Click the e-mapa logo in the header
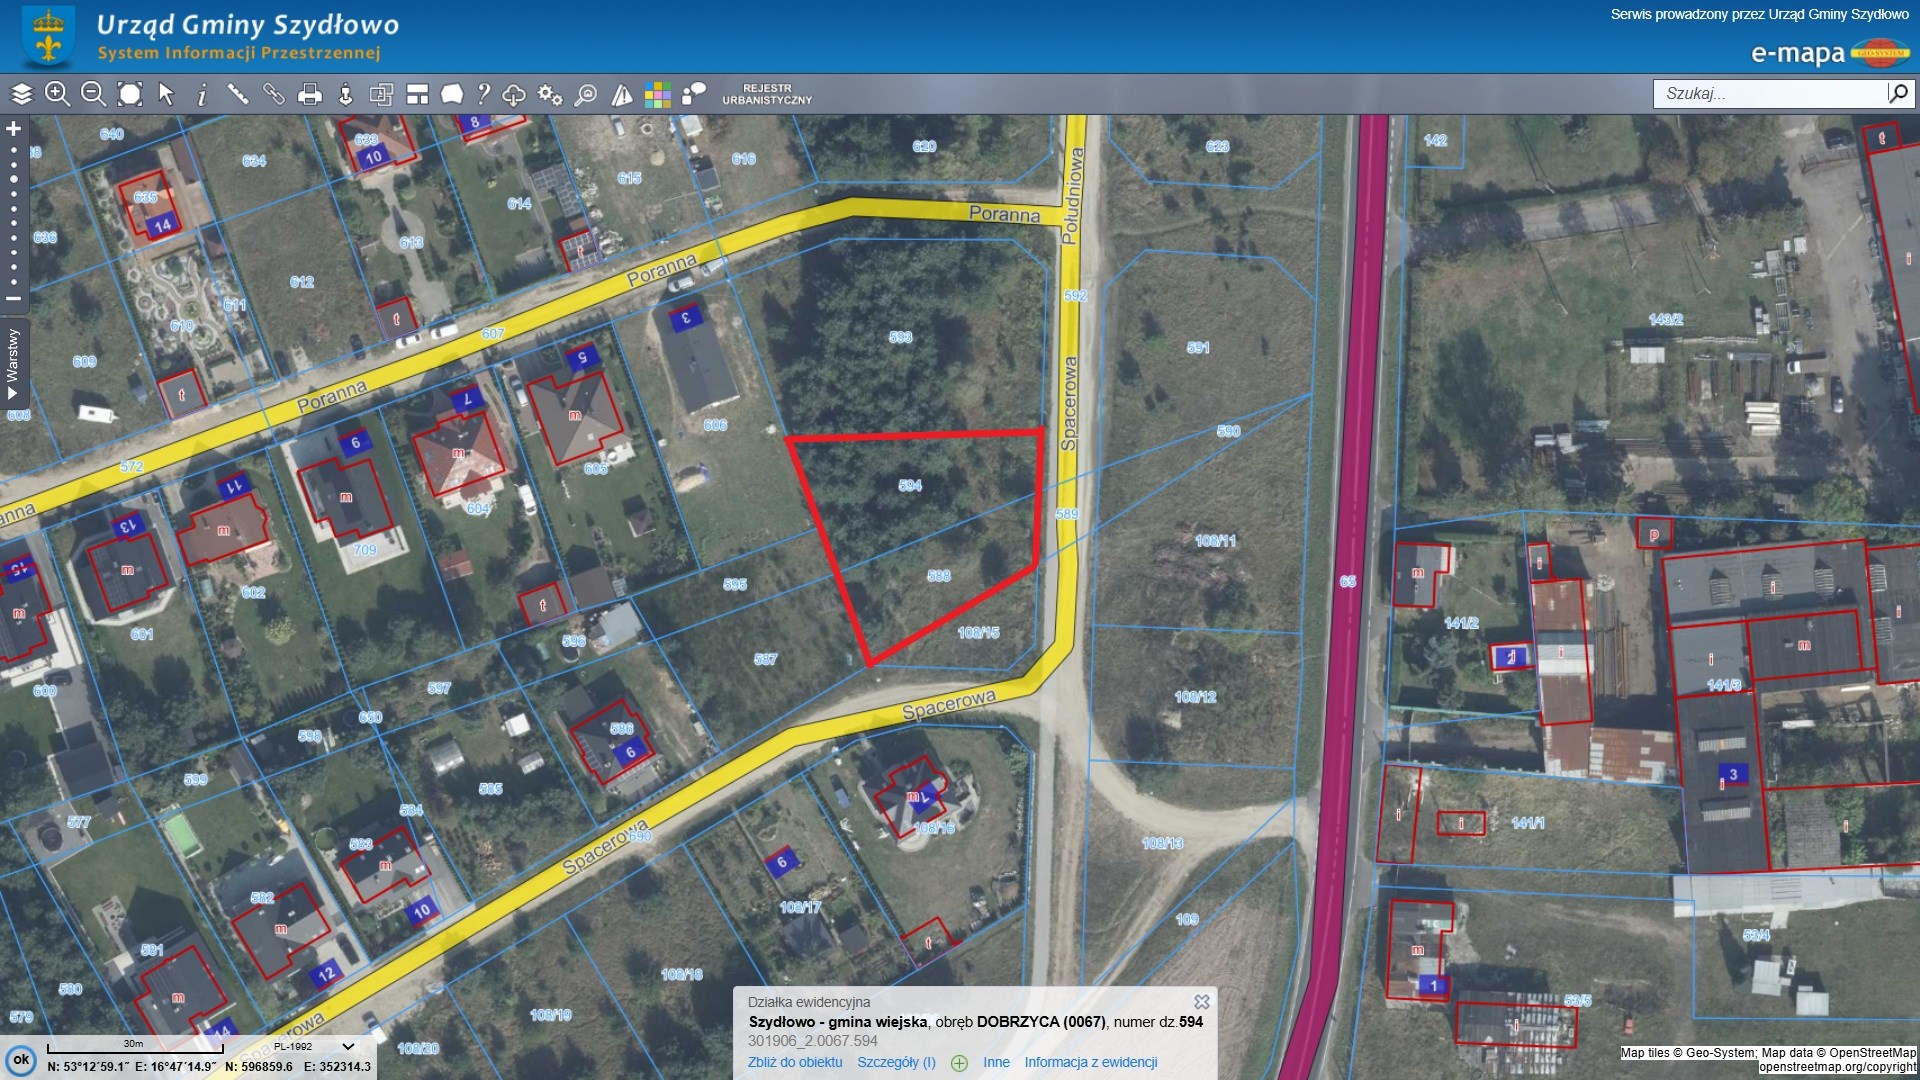The height and width of the screenshot is (1080, 1920). (x=1829, y=52)
